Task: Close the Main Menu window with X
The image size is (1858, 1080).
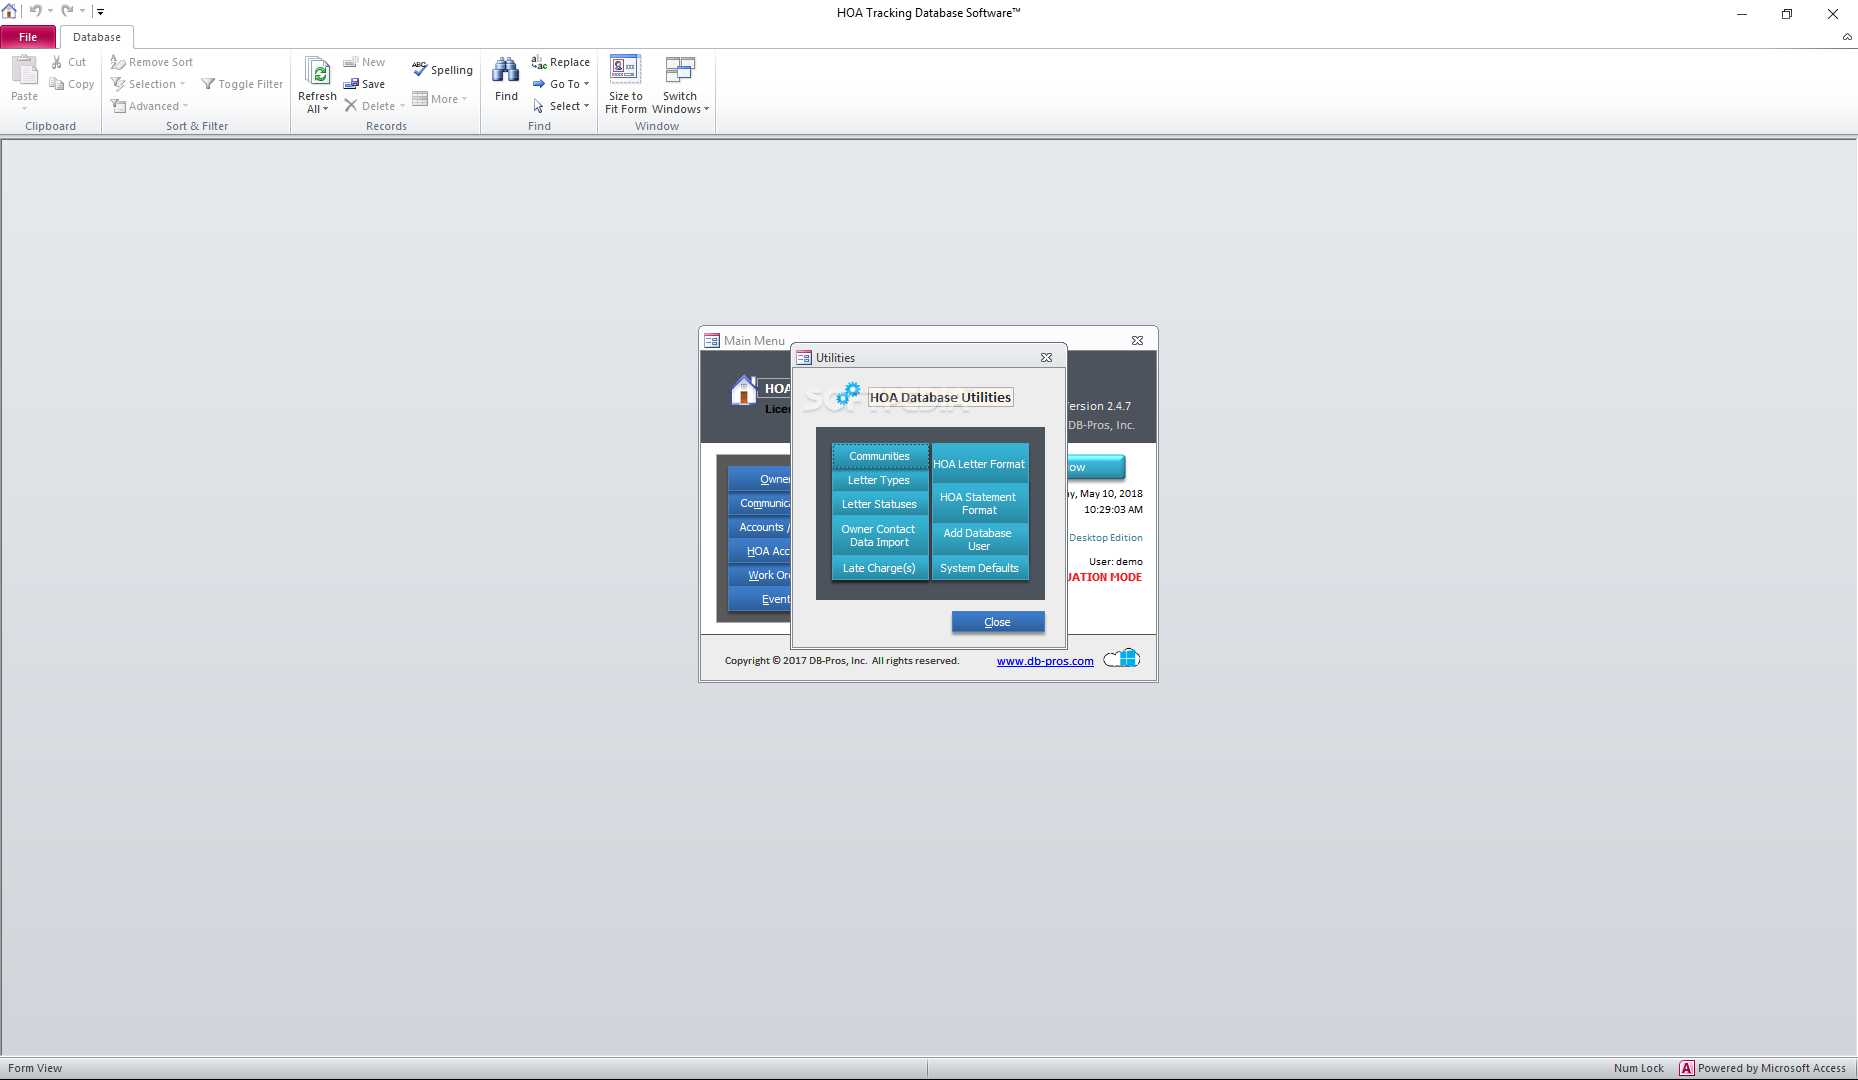Action: [1137, 341]
